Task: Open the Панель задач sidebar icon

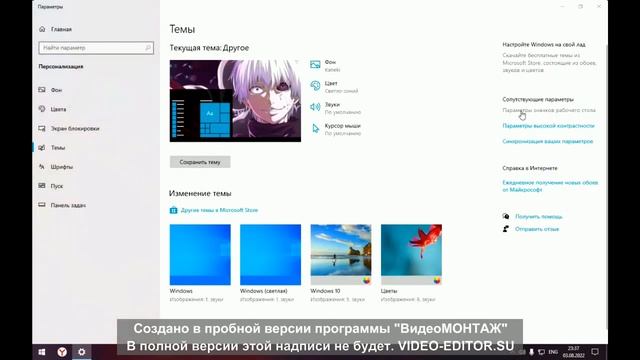Action: (42, 205)
